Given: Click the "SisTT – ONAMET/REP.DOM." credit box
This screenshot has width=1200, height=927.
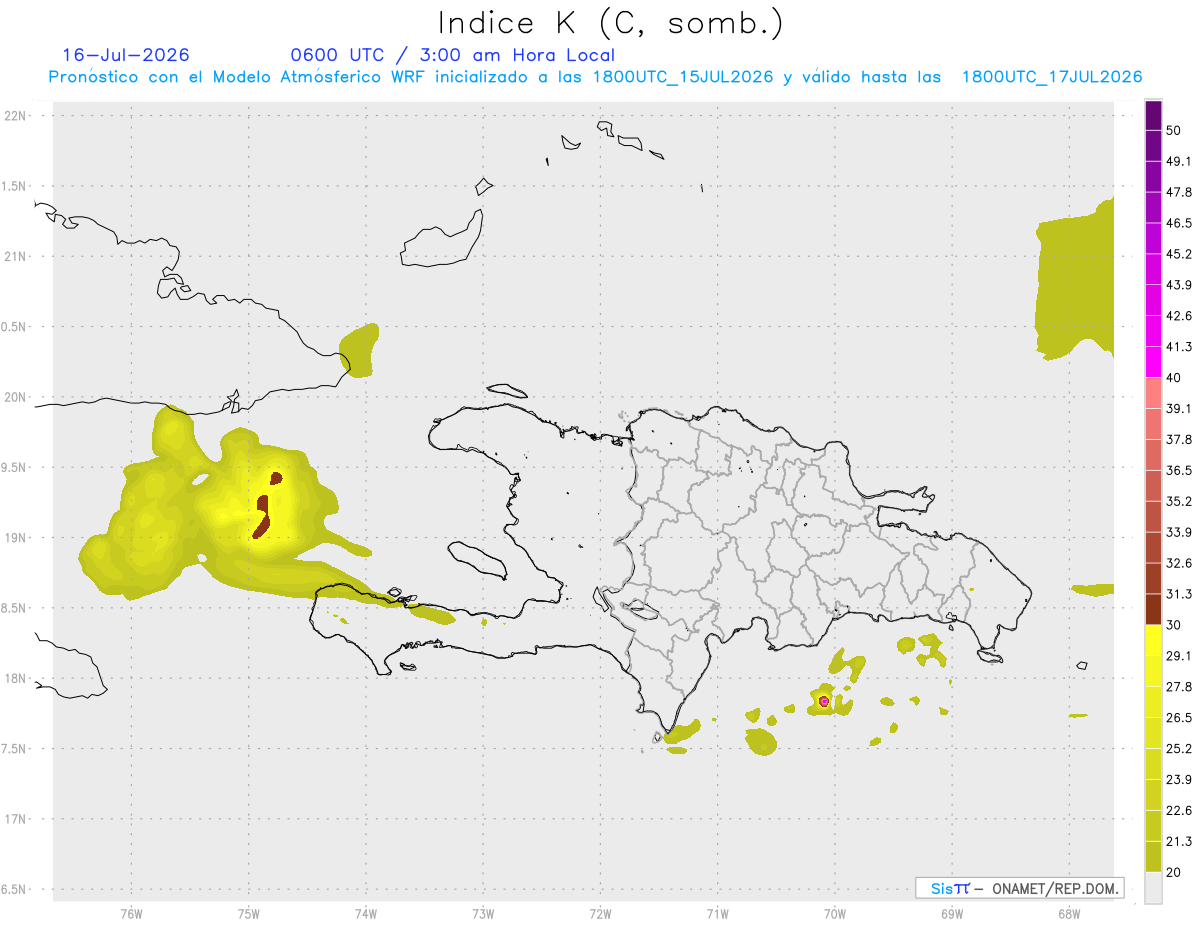Looking at the screenshot, I should 1020,888.
